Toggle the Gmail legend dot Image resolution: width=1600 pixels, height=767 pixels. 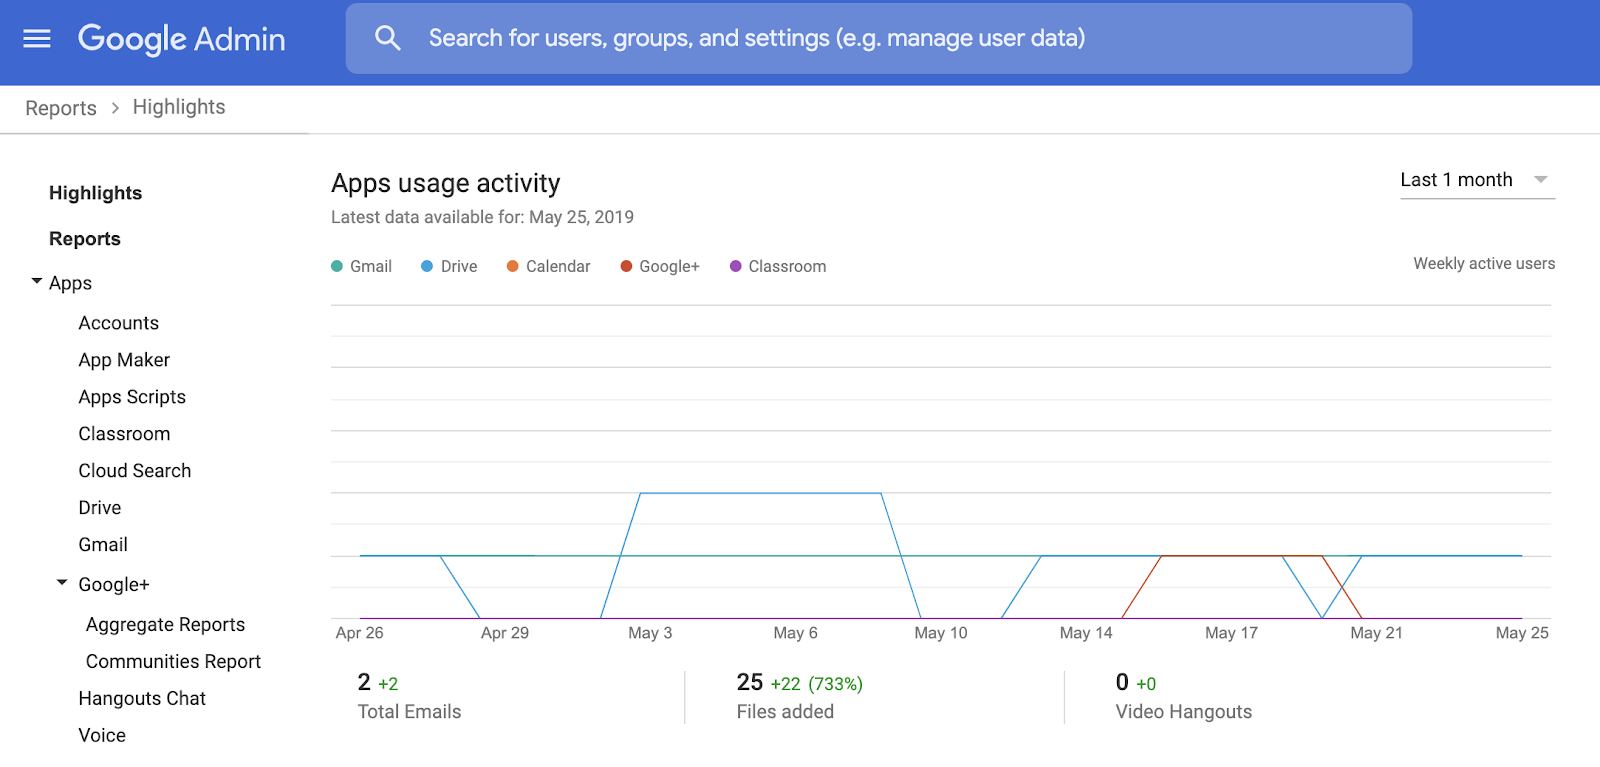[x=337, y=266]
